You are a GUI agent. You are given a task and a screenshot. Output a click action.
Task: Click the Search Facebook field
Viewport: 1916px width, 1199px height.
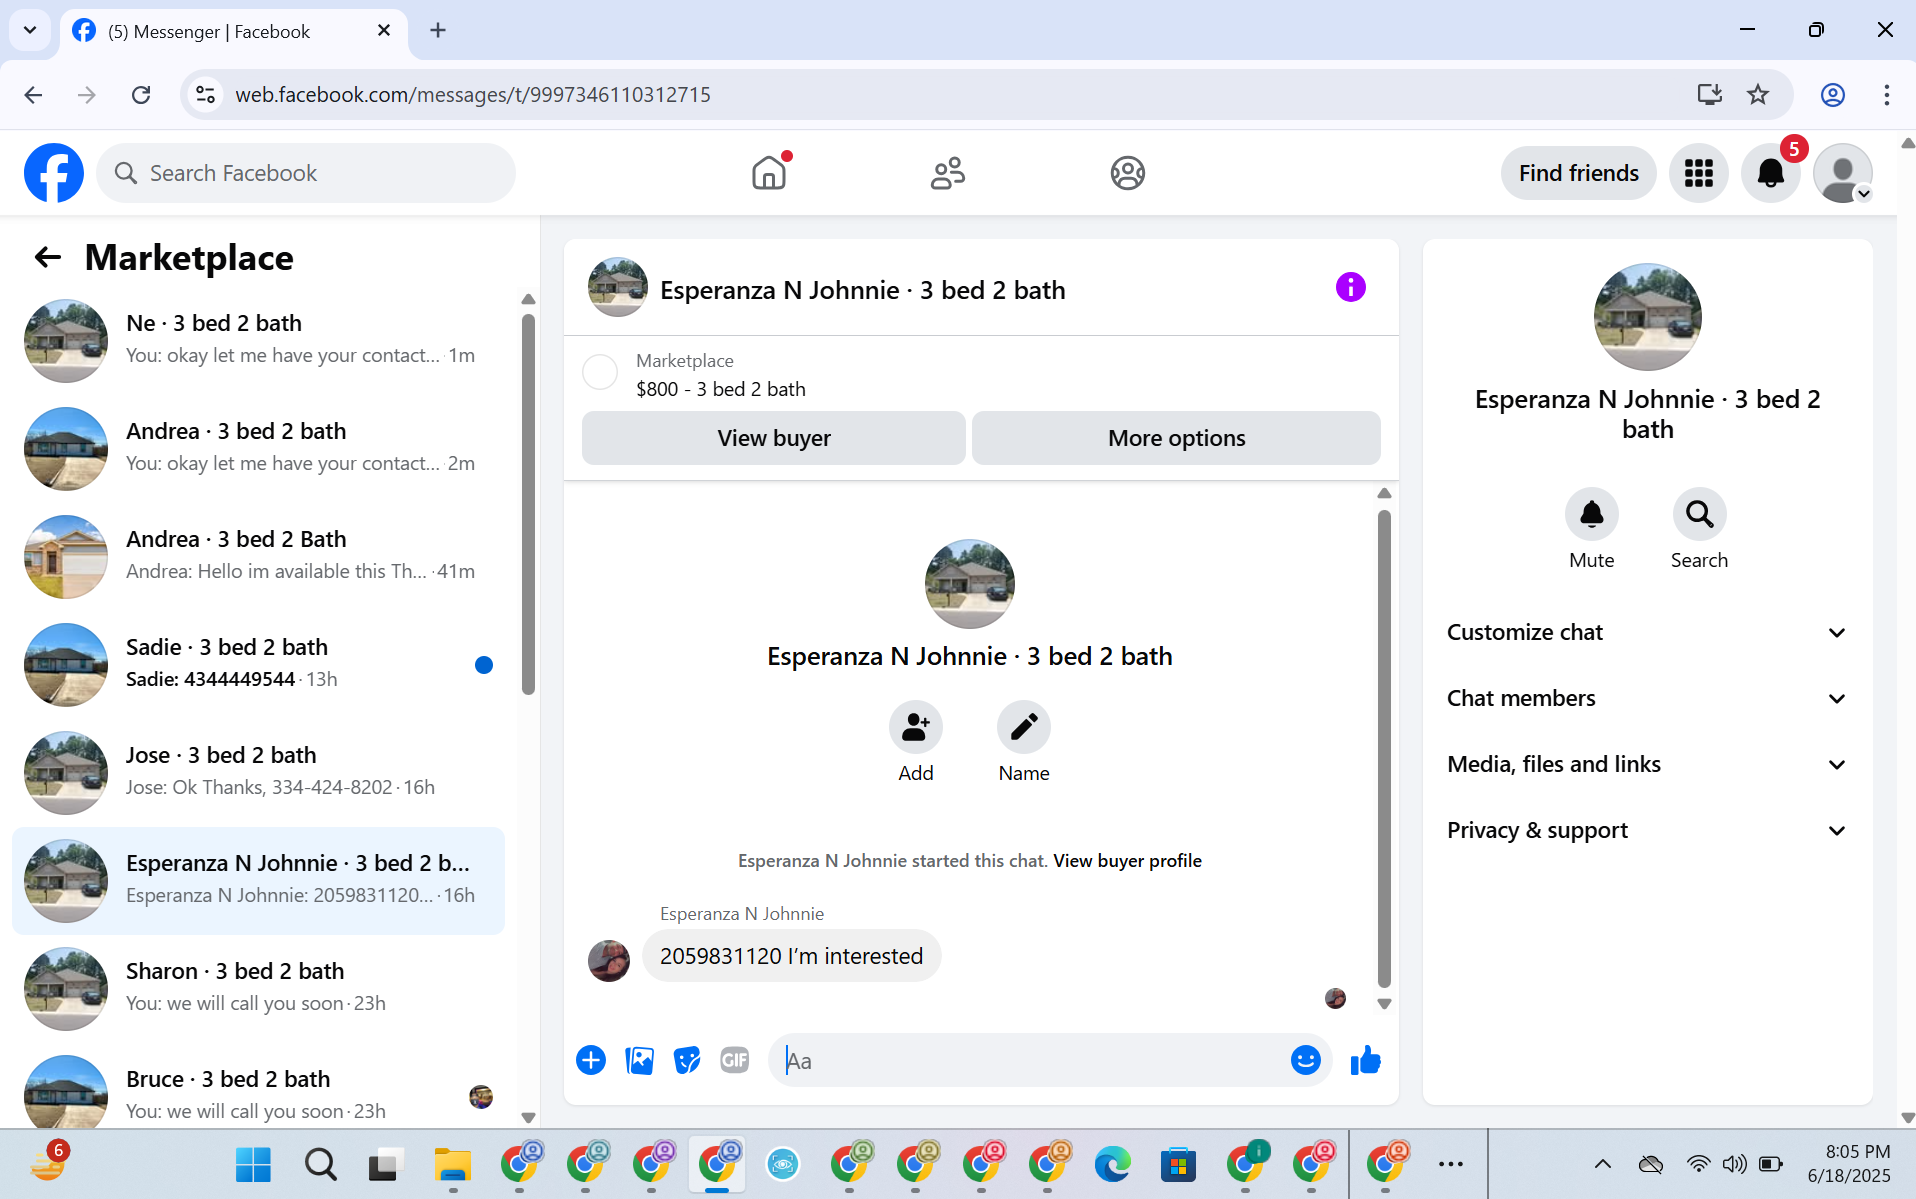[306, 173]
